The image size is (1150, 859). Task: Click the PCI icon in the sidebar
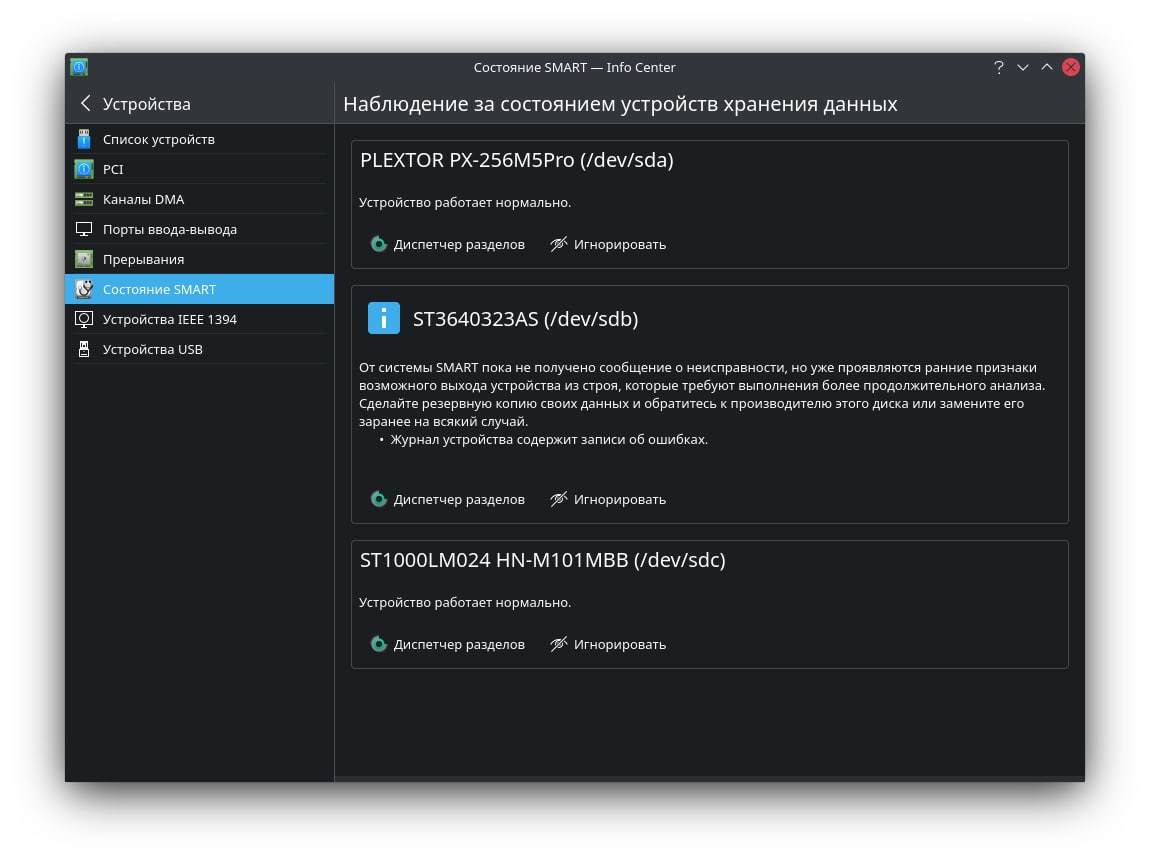pos(84,169)
